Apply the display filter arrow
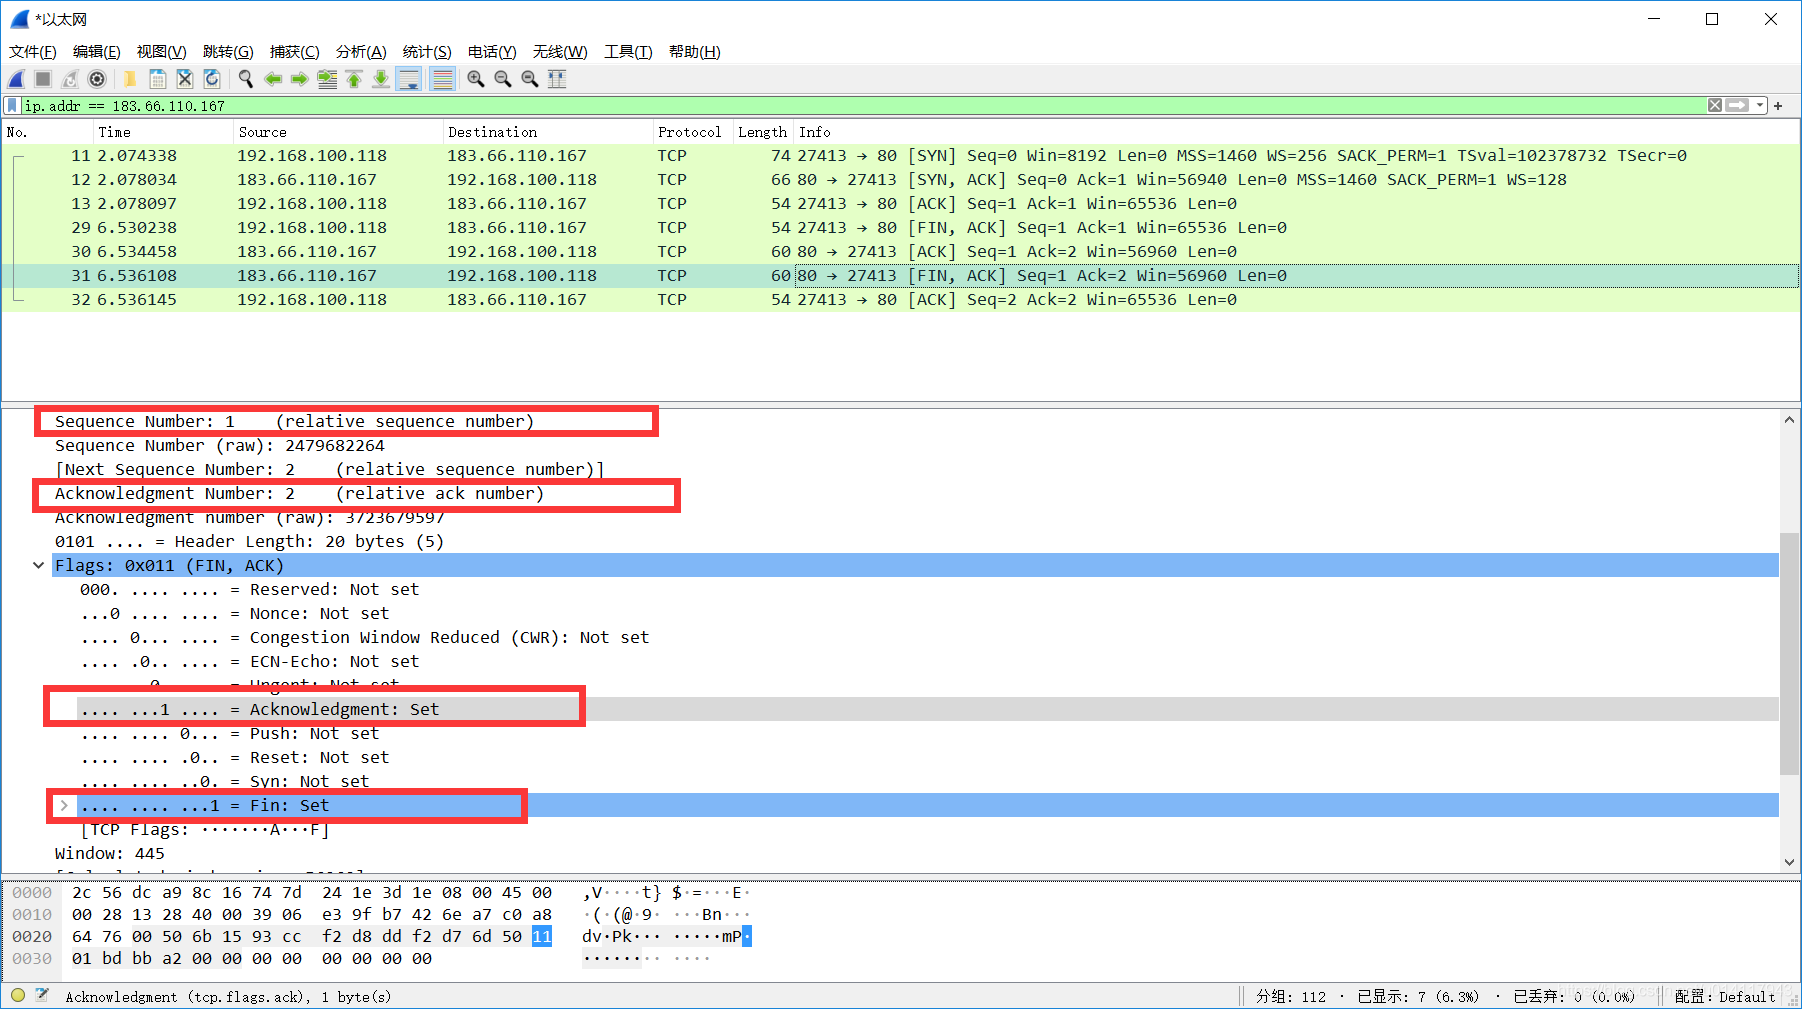 (x=1738, y=105)
